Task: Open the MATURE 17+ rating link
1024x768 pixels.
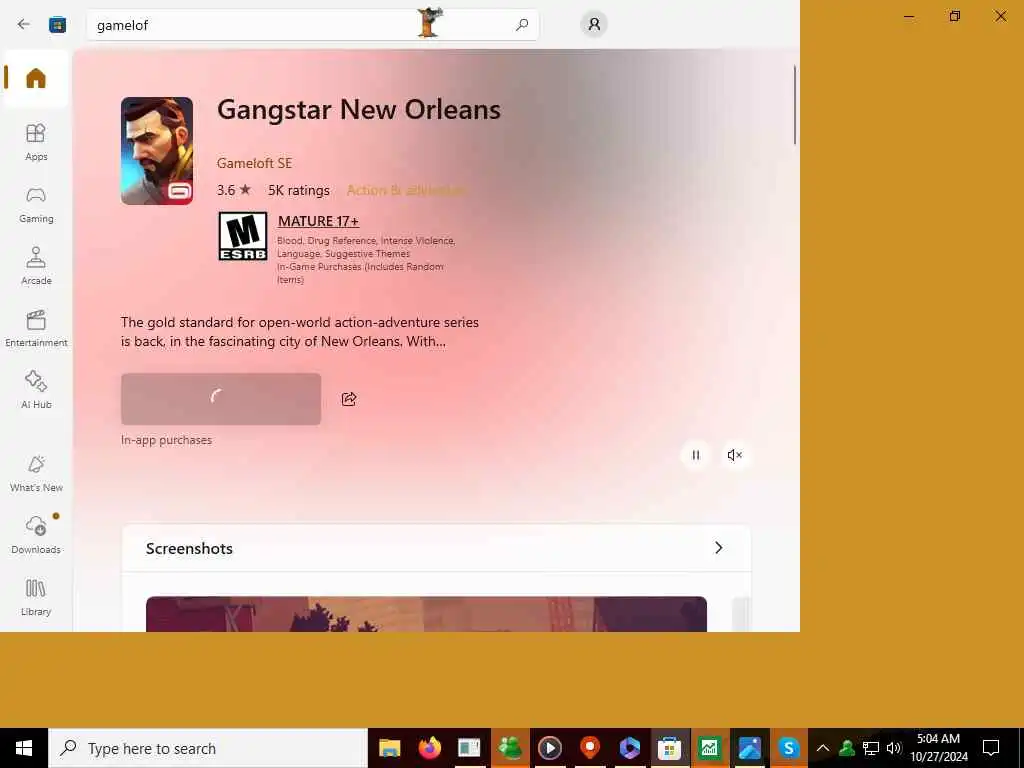Action: point(318,221)
